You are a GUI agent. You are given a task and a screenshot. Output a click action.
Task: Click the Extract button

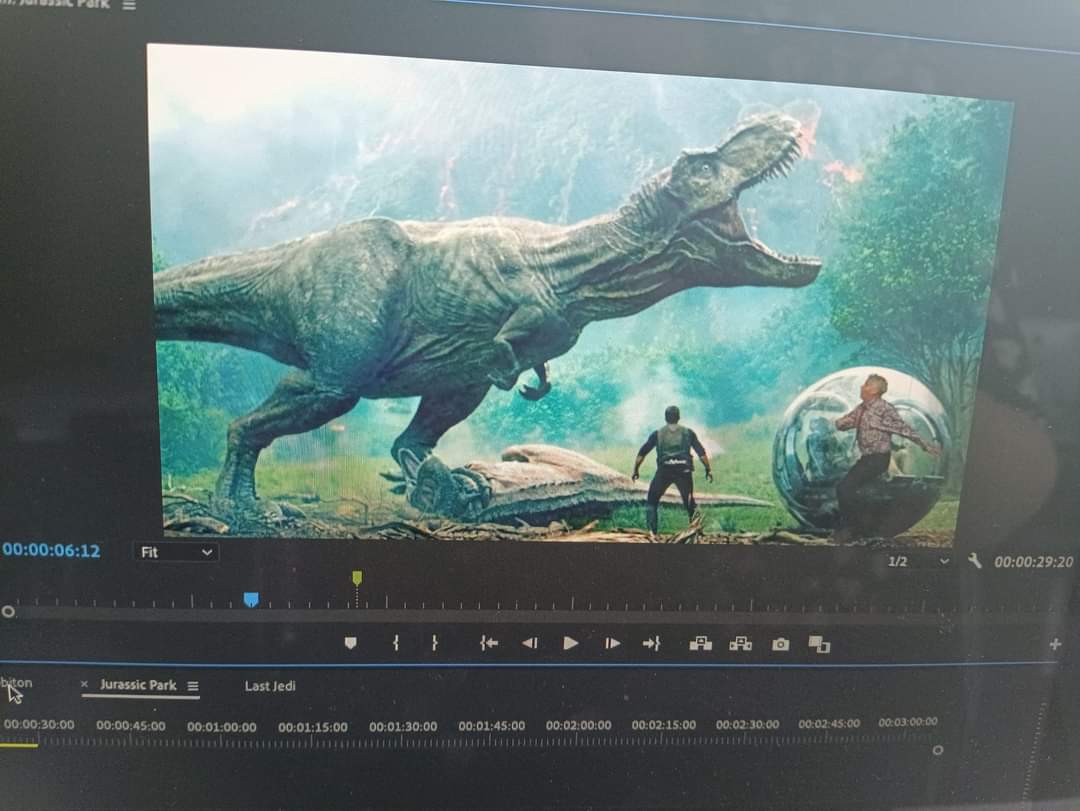point(740,644)
